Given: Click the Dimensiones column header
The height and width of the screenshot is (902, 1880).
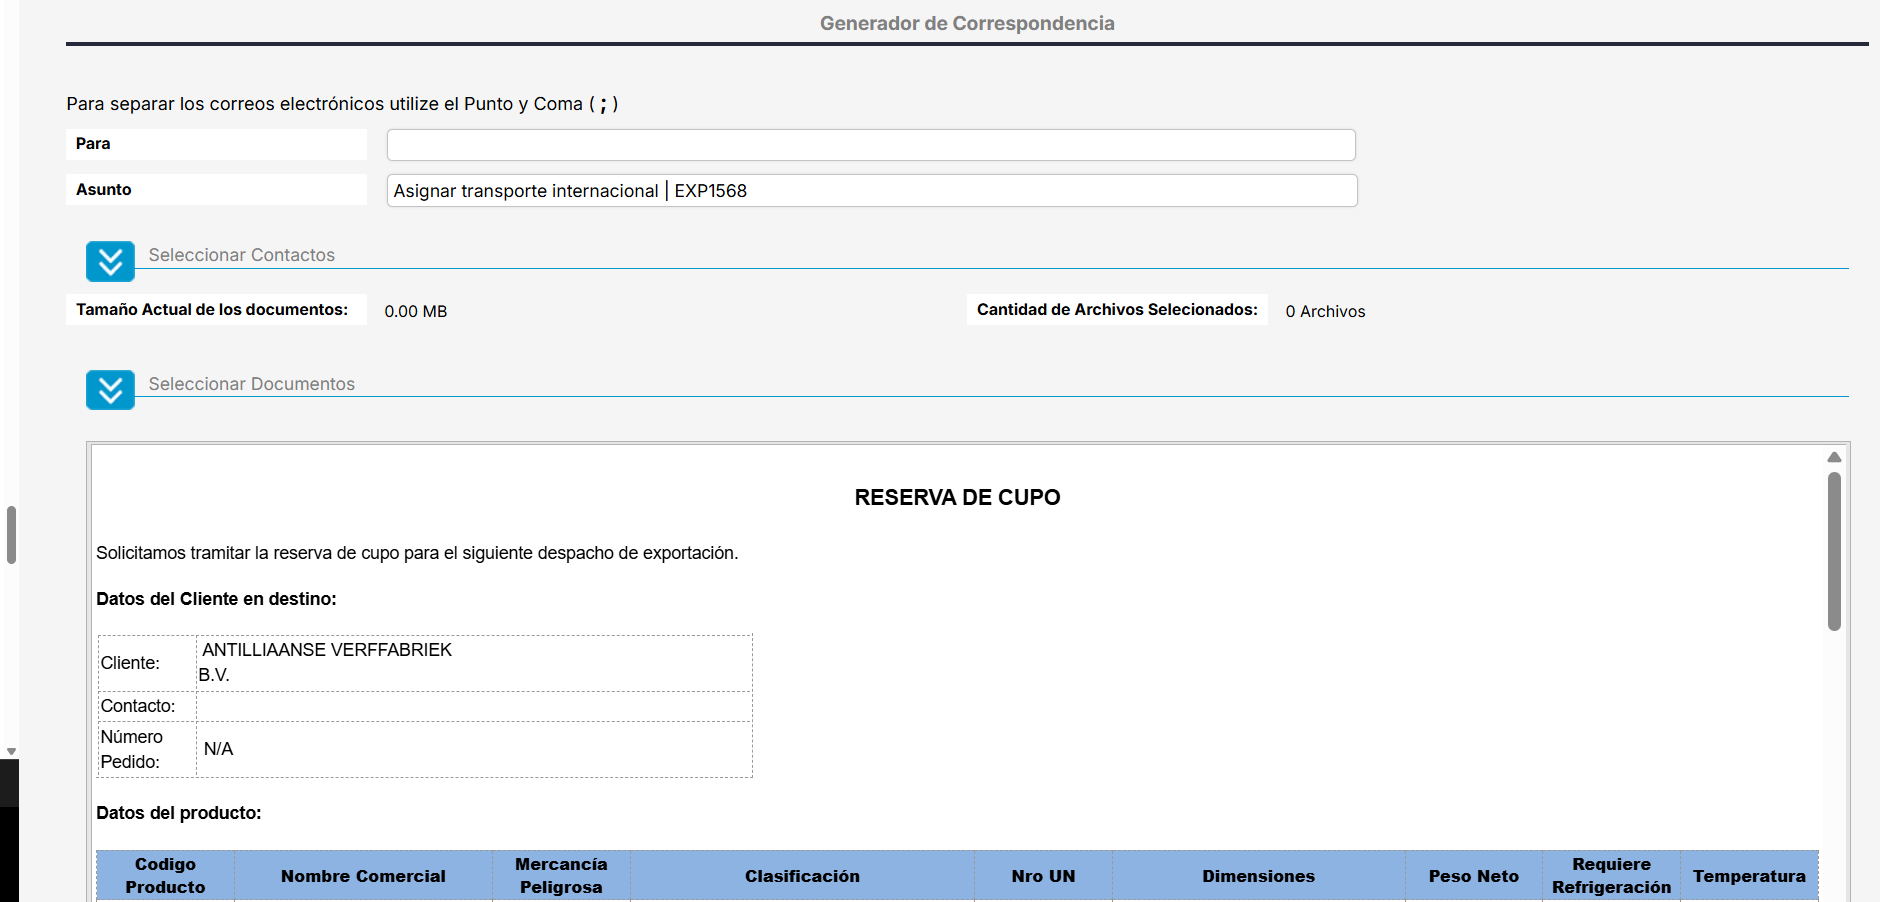Looking at the screenshot, I should click(x=1258, y=876).
